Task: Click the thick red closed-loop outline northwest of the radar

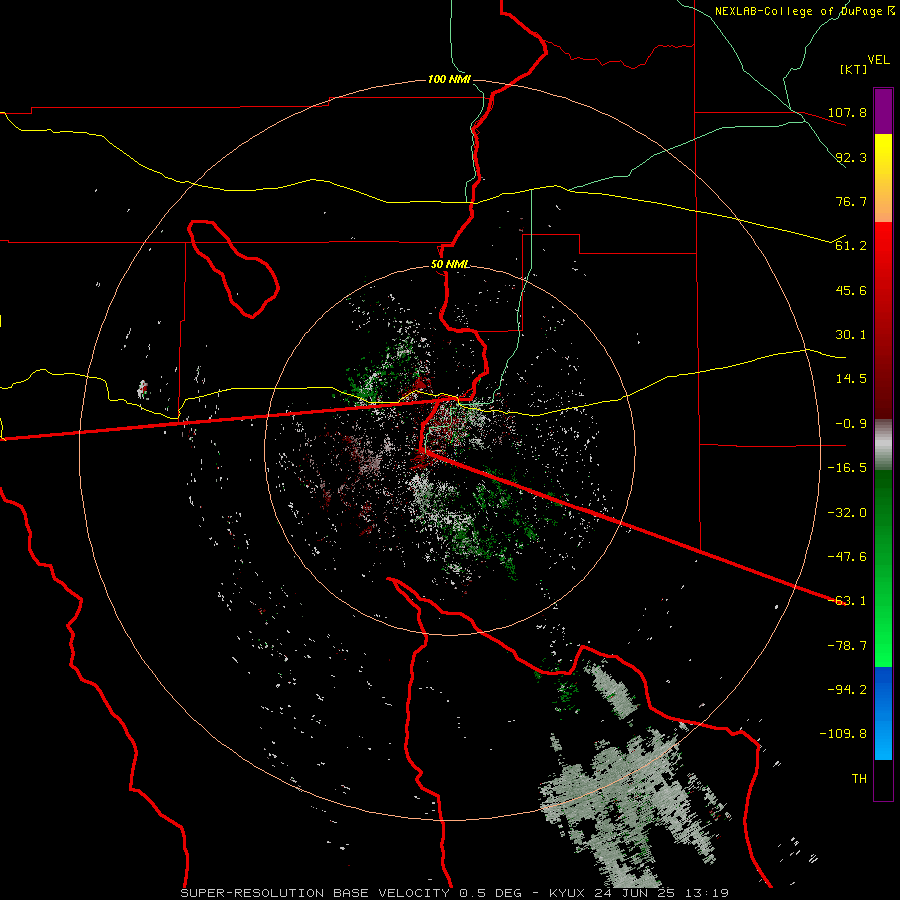Action: (233, 268)
